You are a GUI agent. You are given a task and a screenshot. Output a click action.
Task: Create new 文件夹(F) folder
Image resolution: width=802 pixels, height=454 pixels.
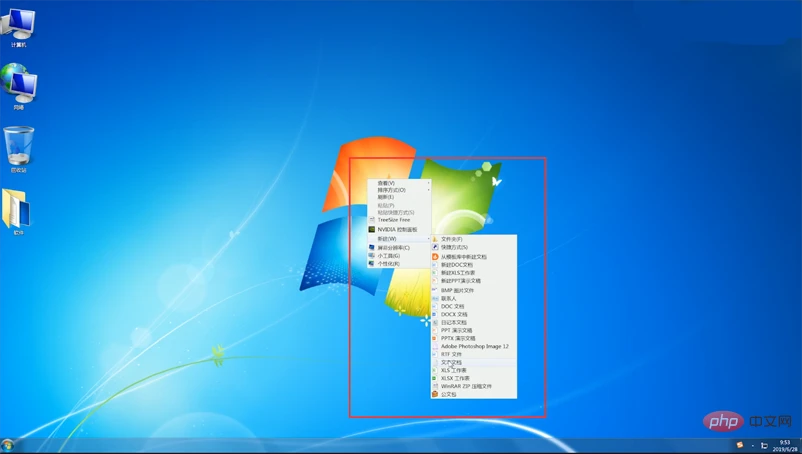click(x=474, y=239)
